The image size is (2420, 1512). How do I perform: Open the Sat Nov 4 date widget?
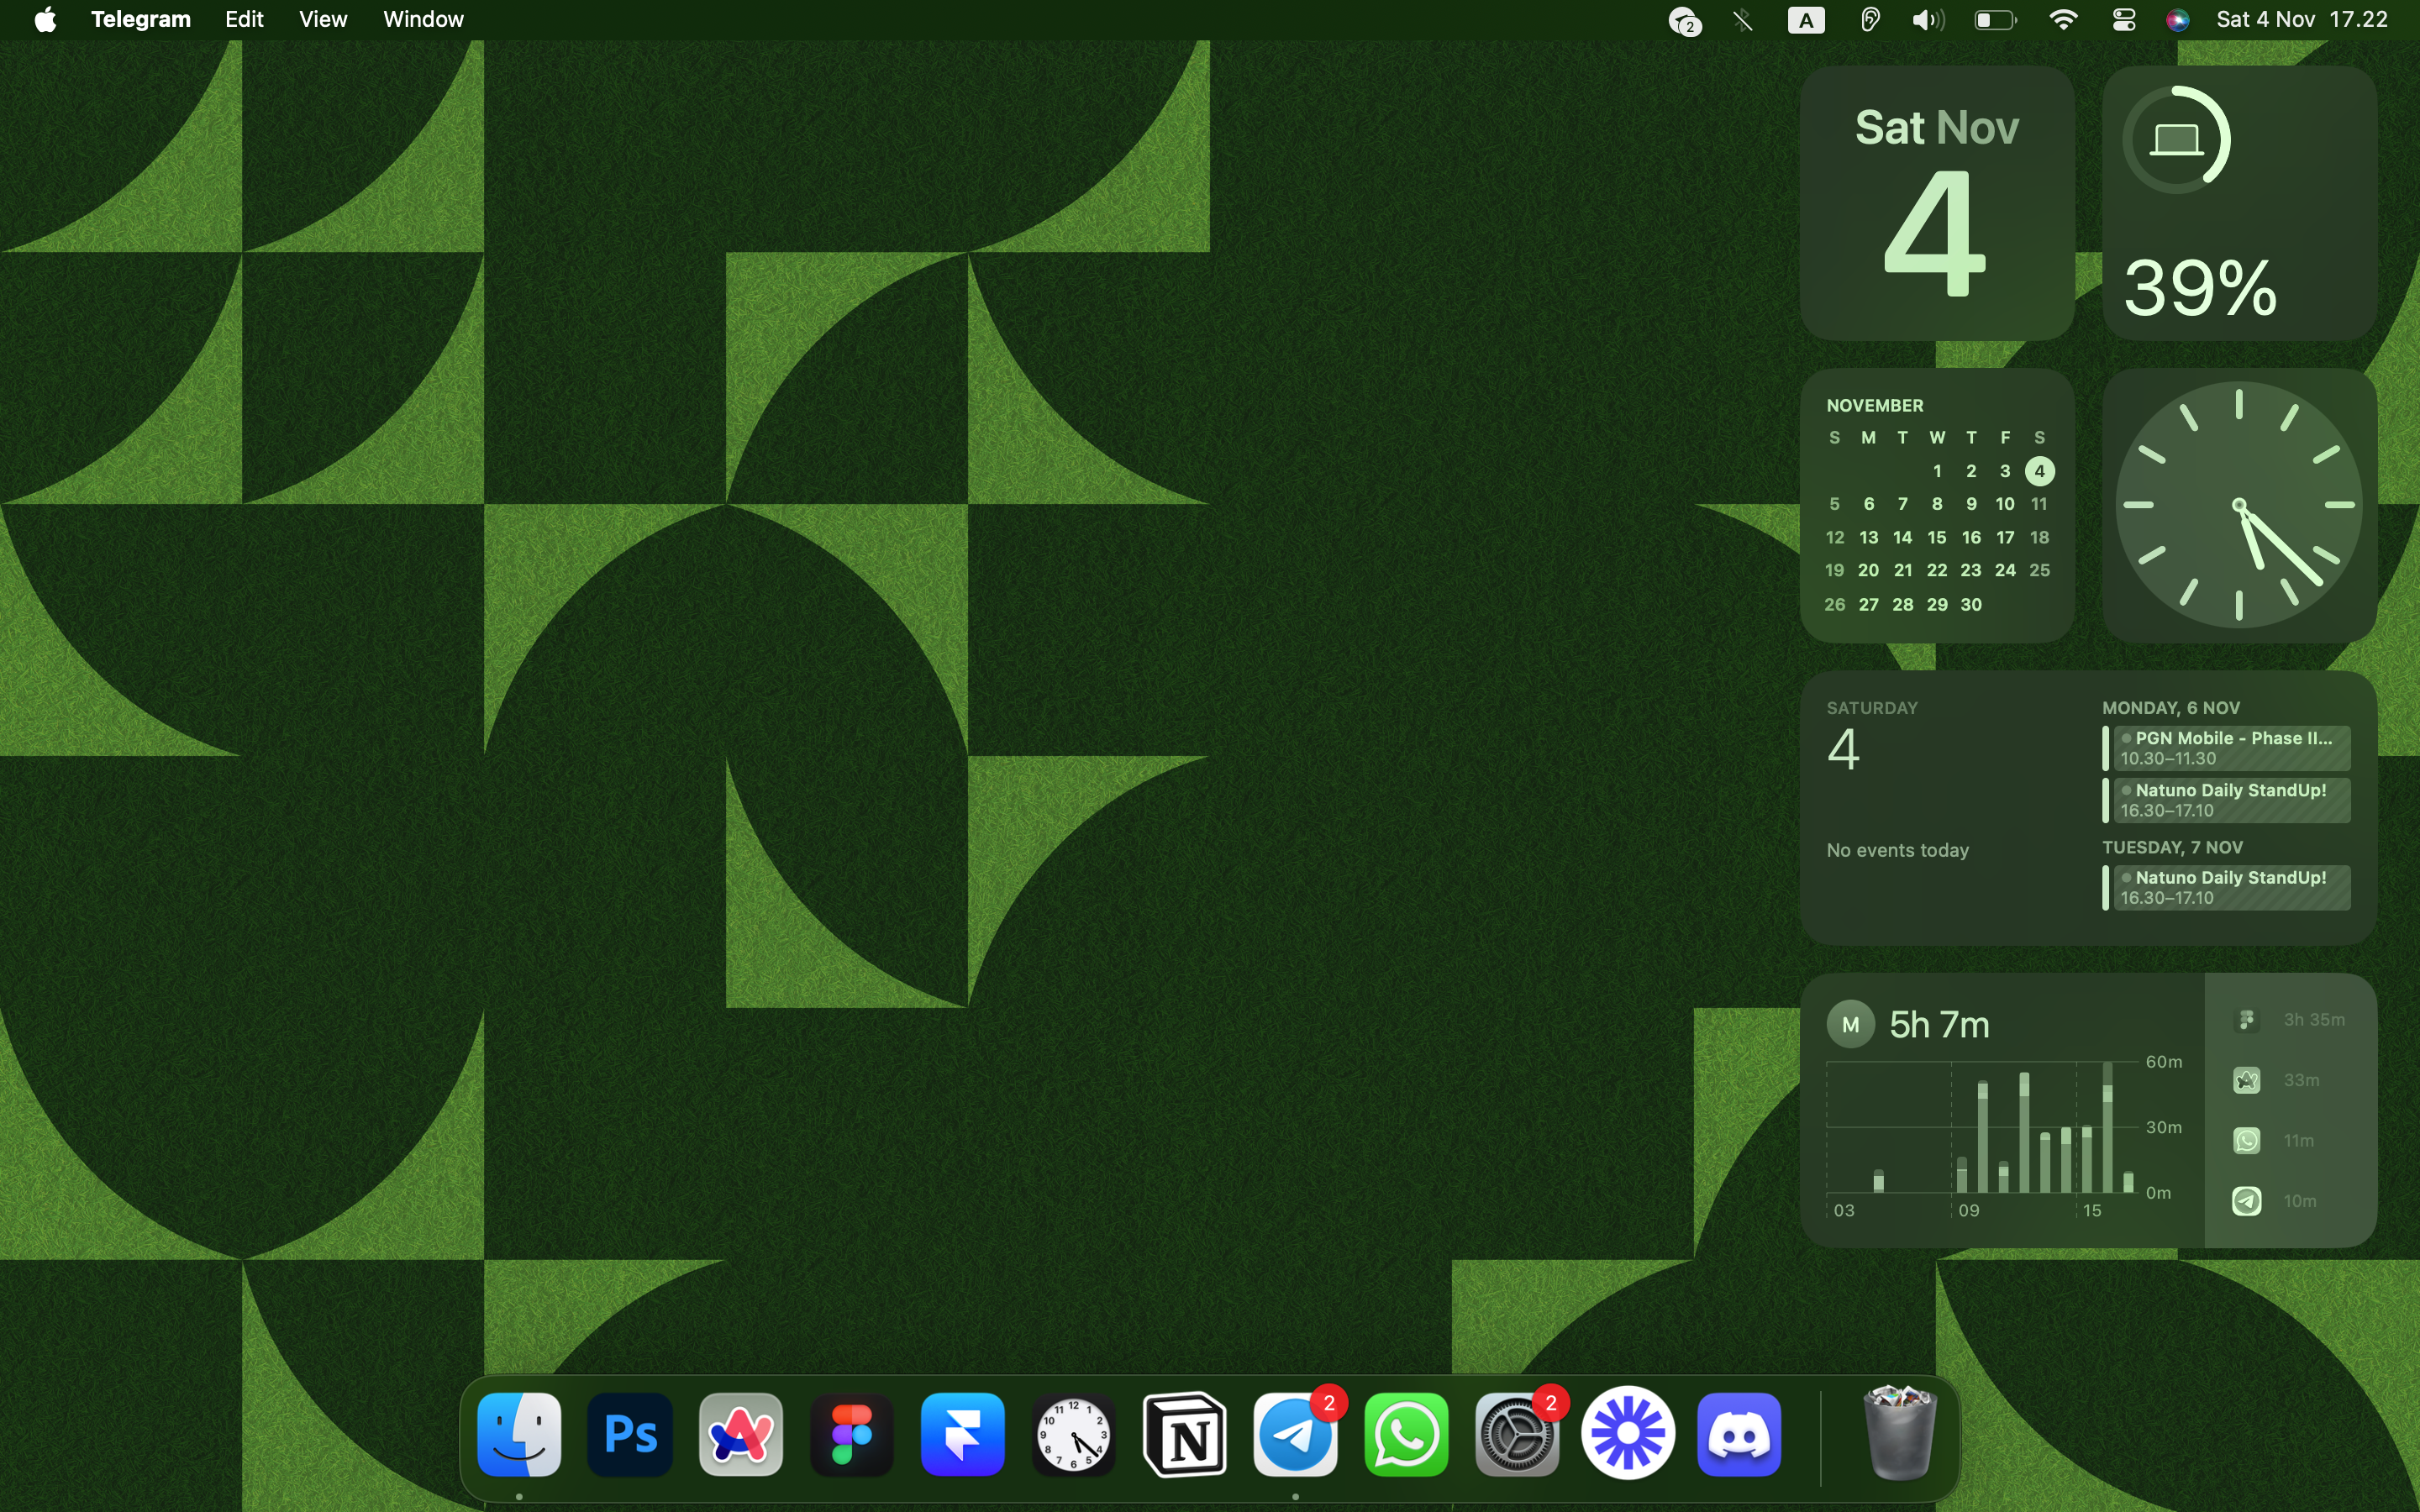pyautogui.click(x=1937, y=203)
